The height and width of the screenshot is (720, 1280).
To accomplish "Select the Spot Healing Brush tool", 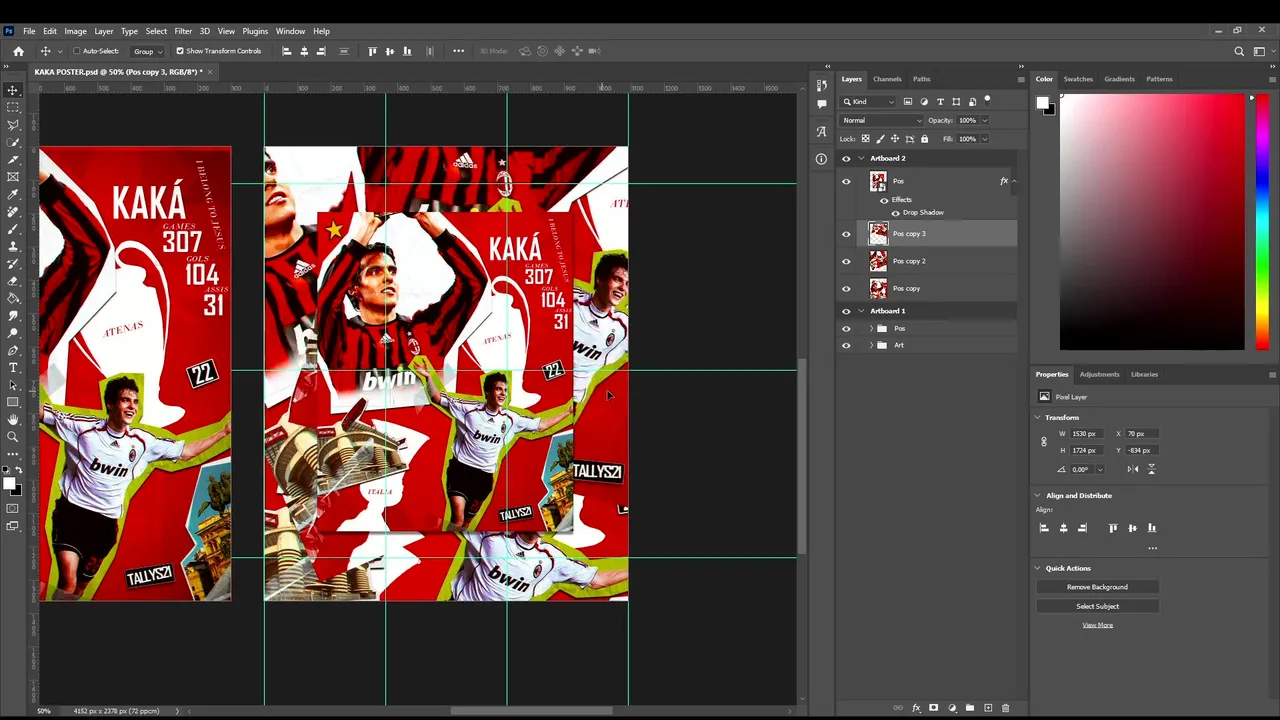I will [13, 211].
